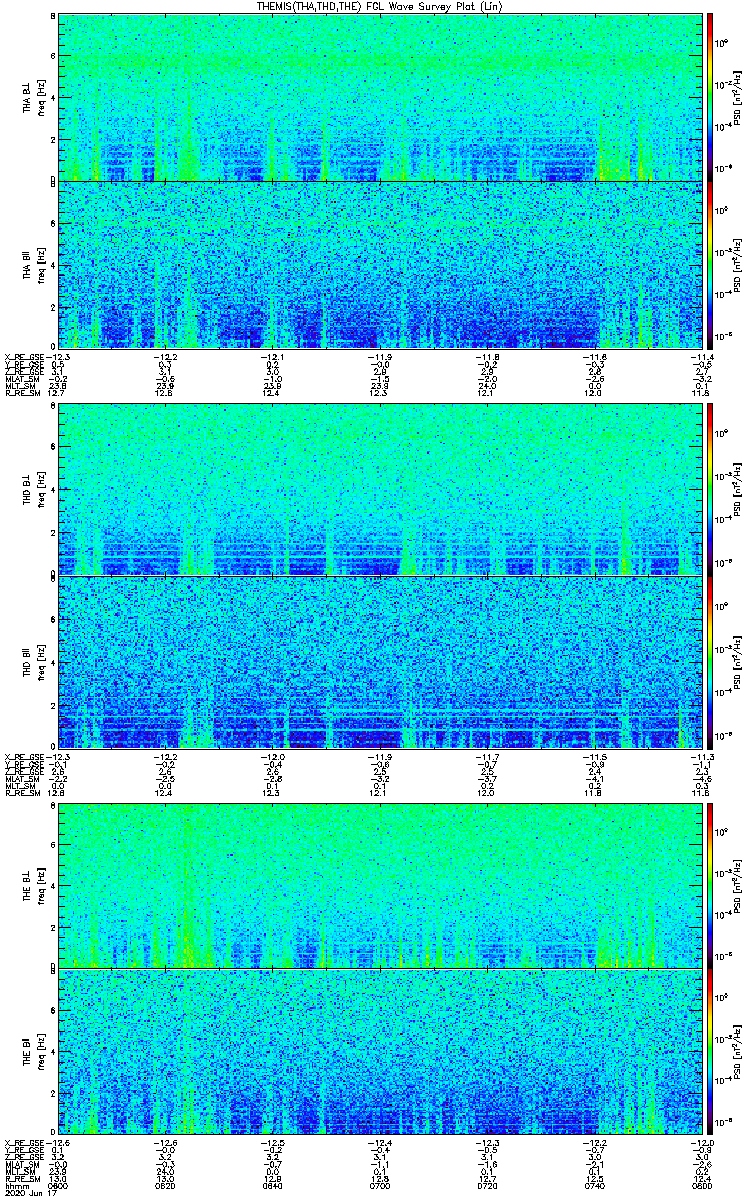Click the THD BL spectrogram panel
Image resolution: width=750 pixels, height=1200 pixels.
(380, 489)
